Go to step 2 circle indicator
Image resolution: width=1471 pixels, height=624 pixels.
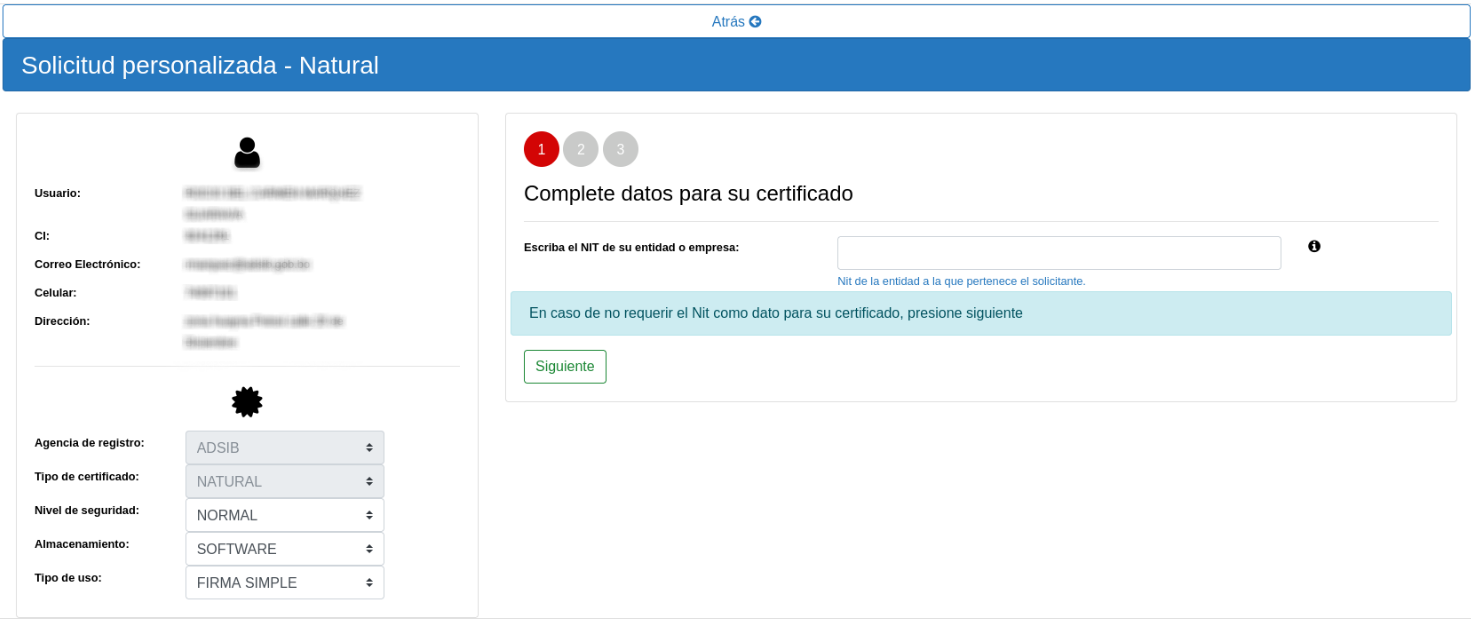click(581, 149)
